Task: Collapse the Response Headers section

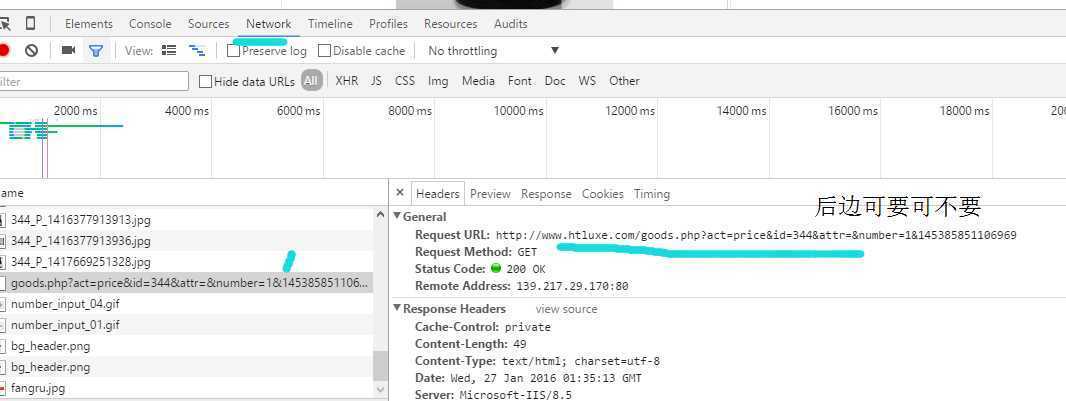Action: click(397, 308)
